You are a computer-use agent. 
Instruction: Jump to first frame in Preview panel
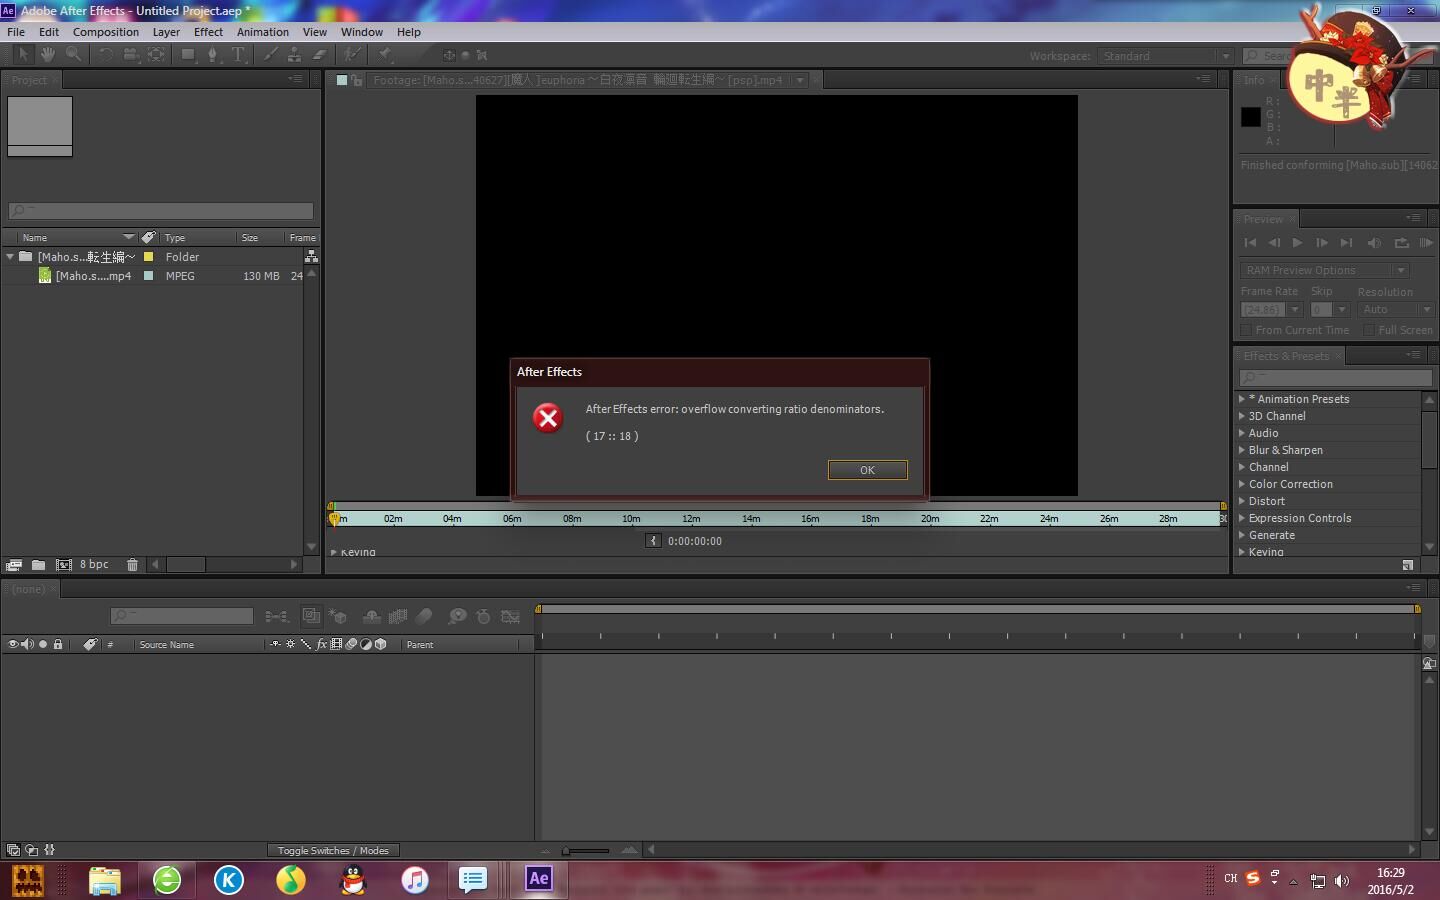coord(1250,242)
